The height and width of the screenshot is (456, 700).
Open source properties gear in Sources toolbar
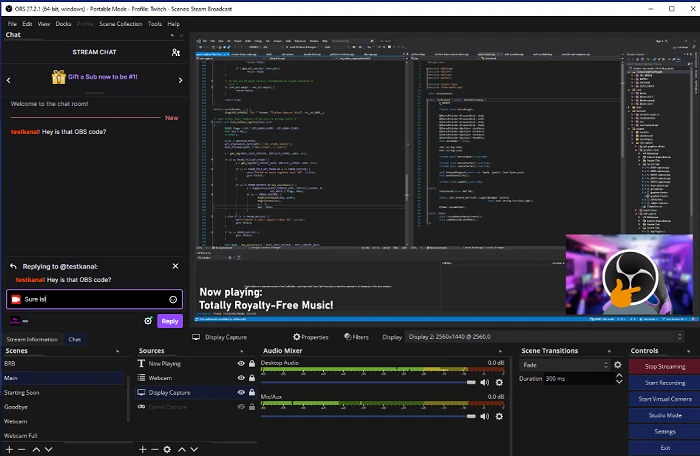coord(167,449)
